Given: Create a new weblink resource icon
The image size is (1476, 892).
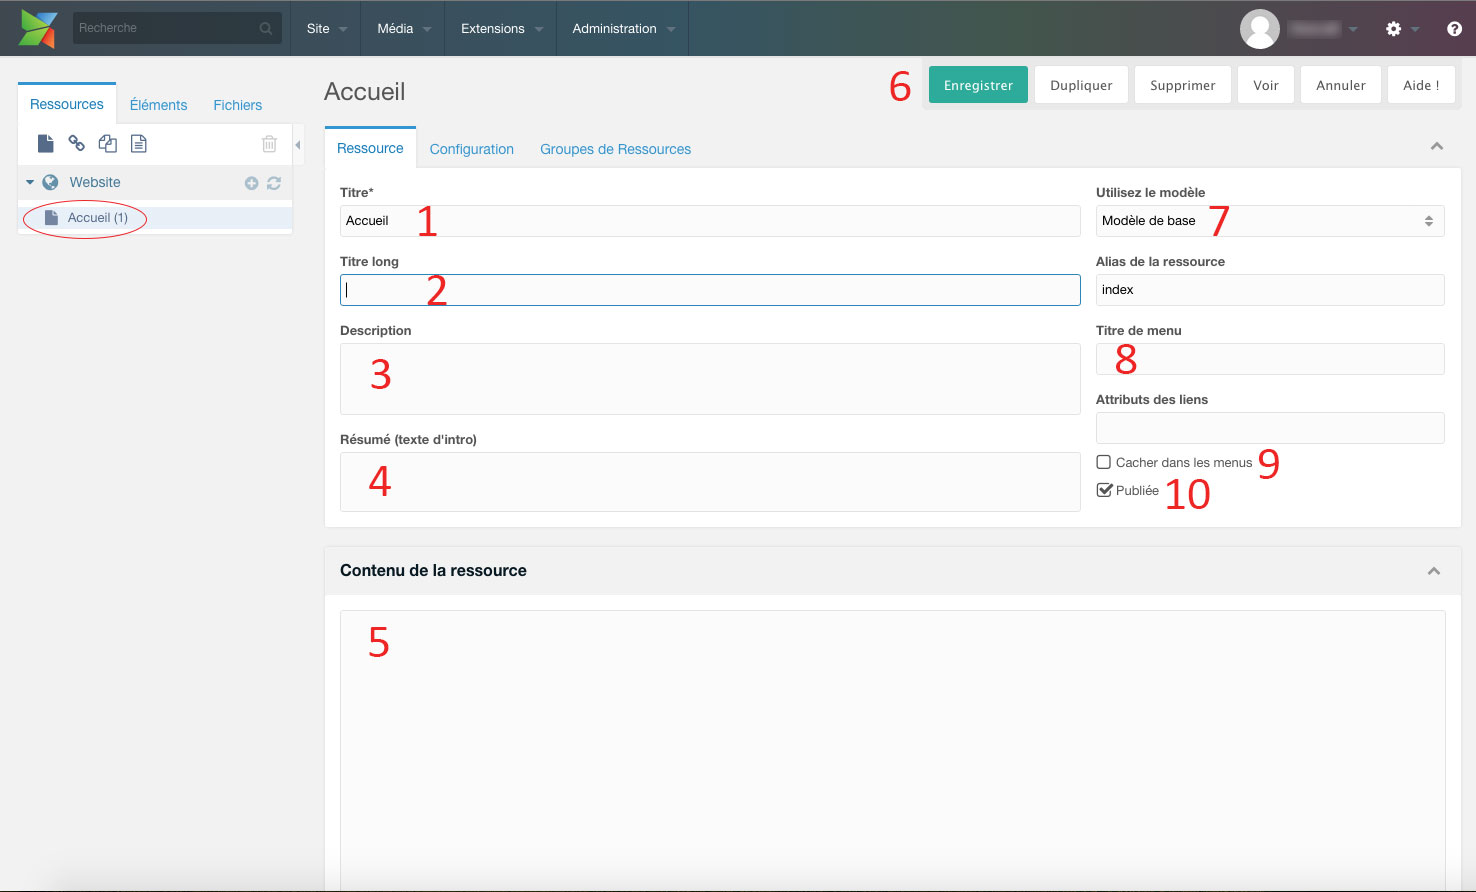Looking at the screenshot, I should [x=76, y=144].
